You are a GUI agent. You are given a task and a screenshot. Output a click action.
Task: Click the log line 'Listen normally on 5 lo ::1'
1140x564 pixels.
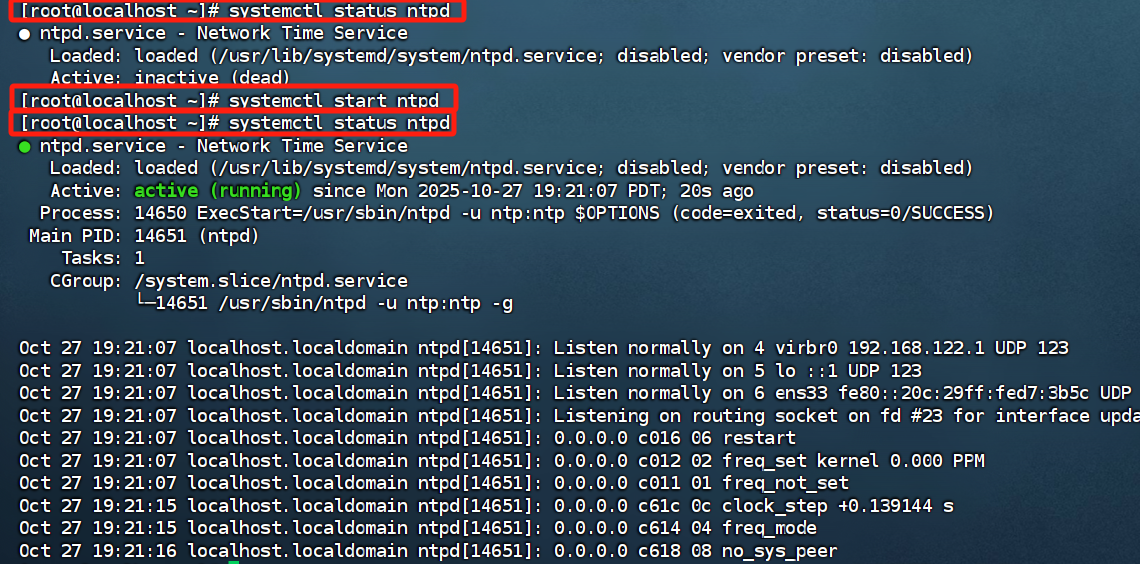pyautogui.click(x=470, y=371)
